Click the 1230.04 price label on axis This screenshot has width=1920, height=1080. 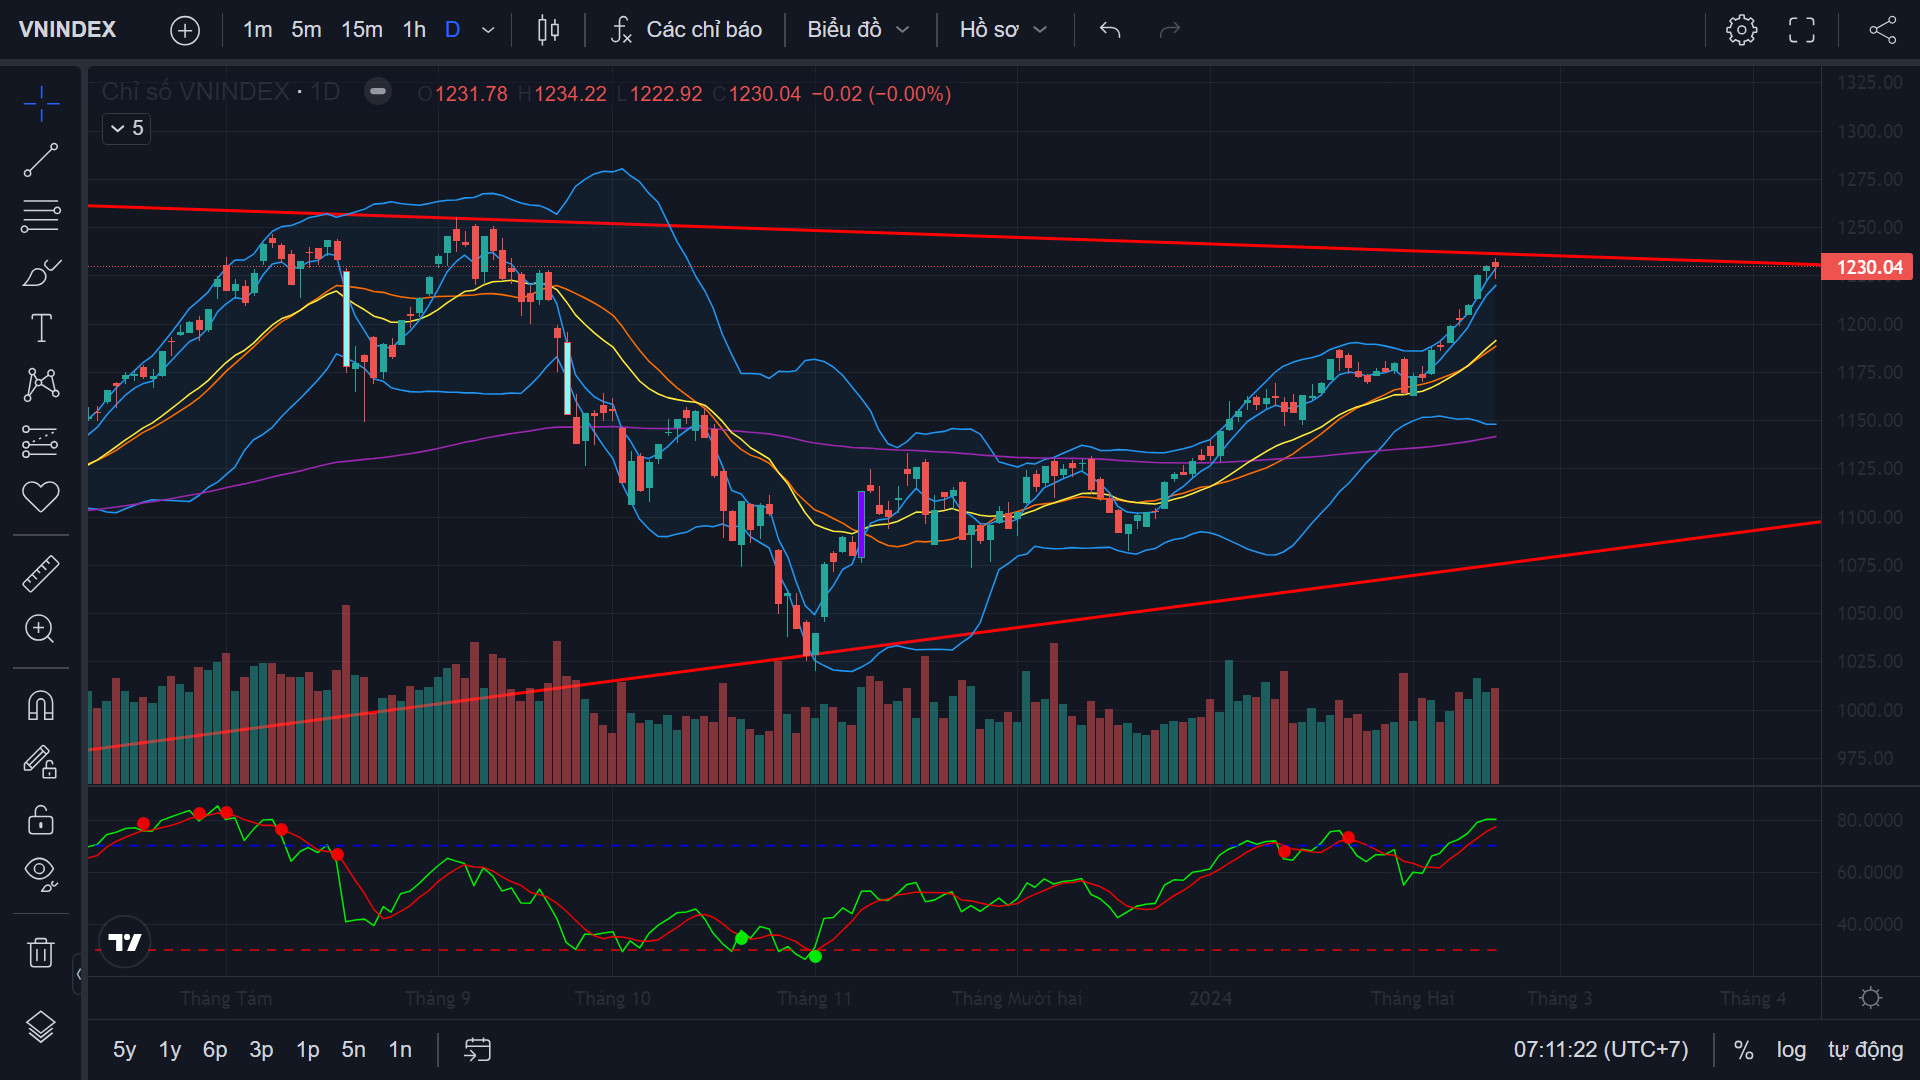coord(1867,267)
